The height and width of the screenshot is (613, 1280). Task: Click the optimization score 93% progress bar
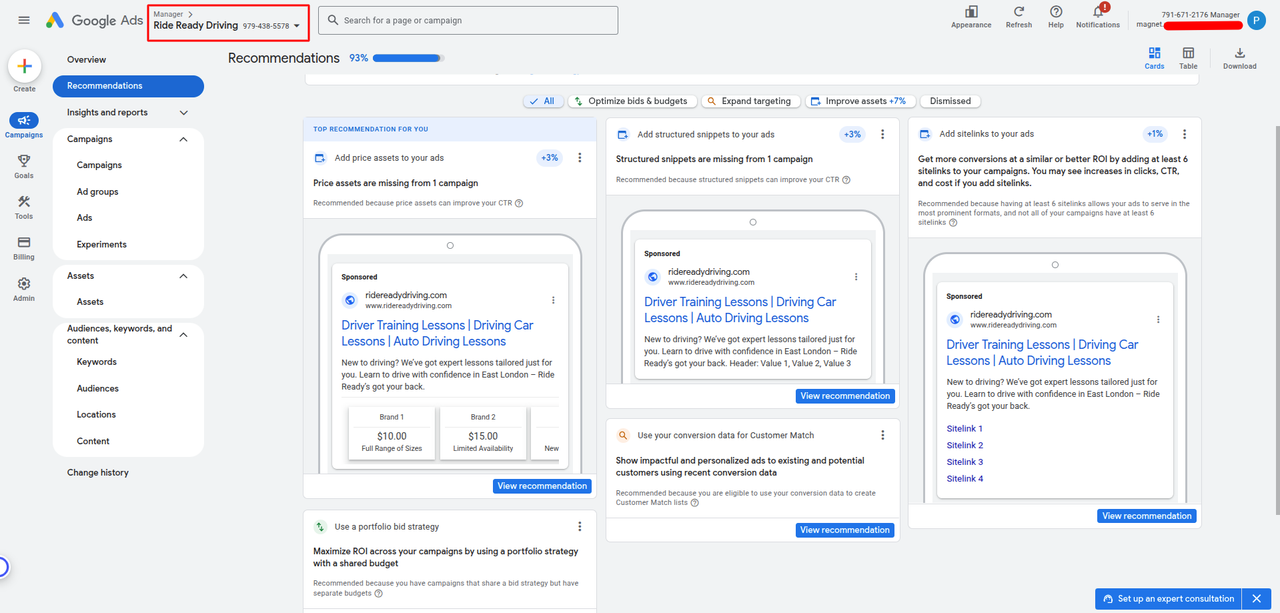(409, 59)
